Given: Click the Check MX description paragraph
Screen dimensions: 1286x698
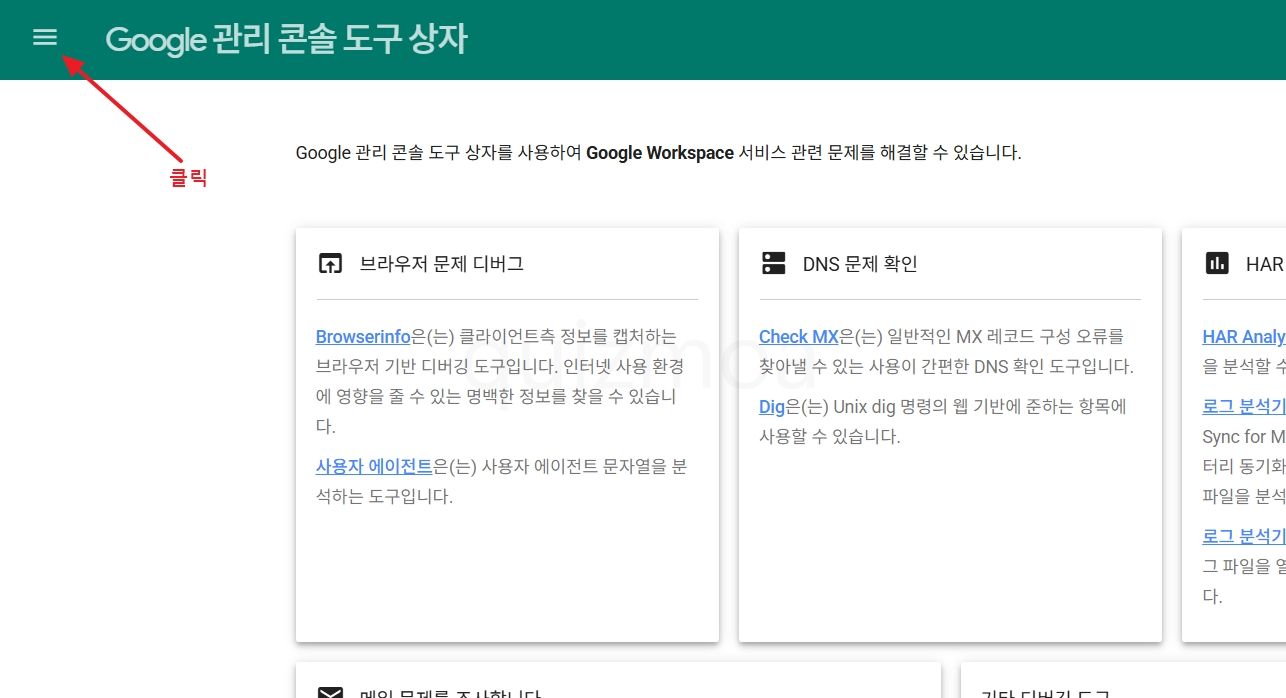Looking at the screenshot, I should (x=946, y=351).
